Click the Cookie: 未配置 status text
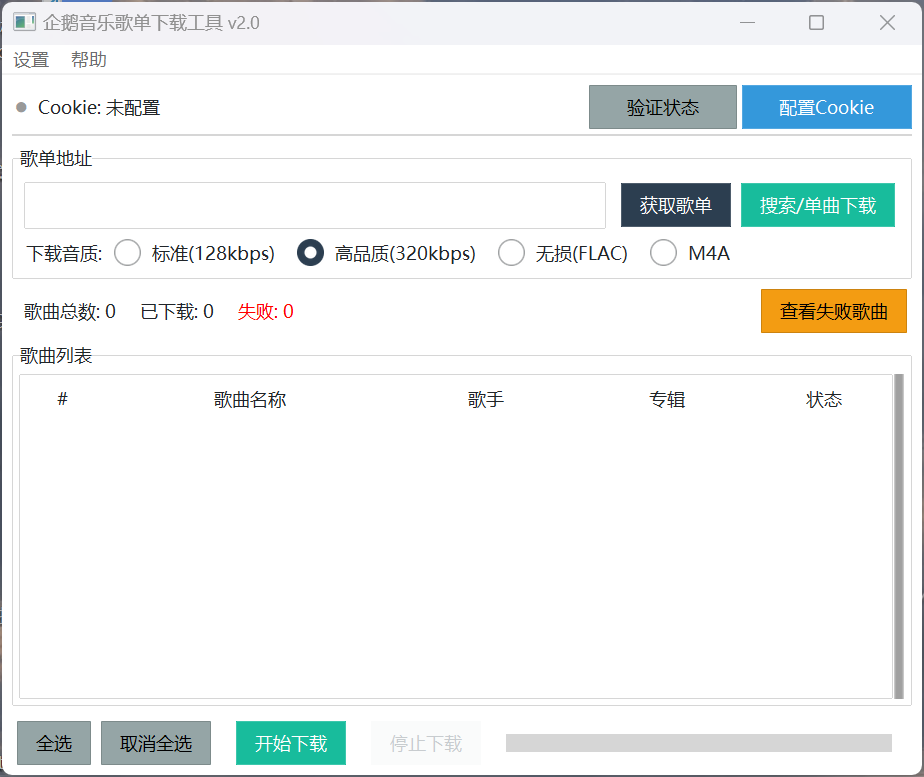Screen dimensions: 924x777 [99, 107]
